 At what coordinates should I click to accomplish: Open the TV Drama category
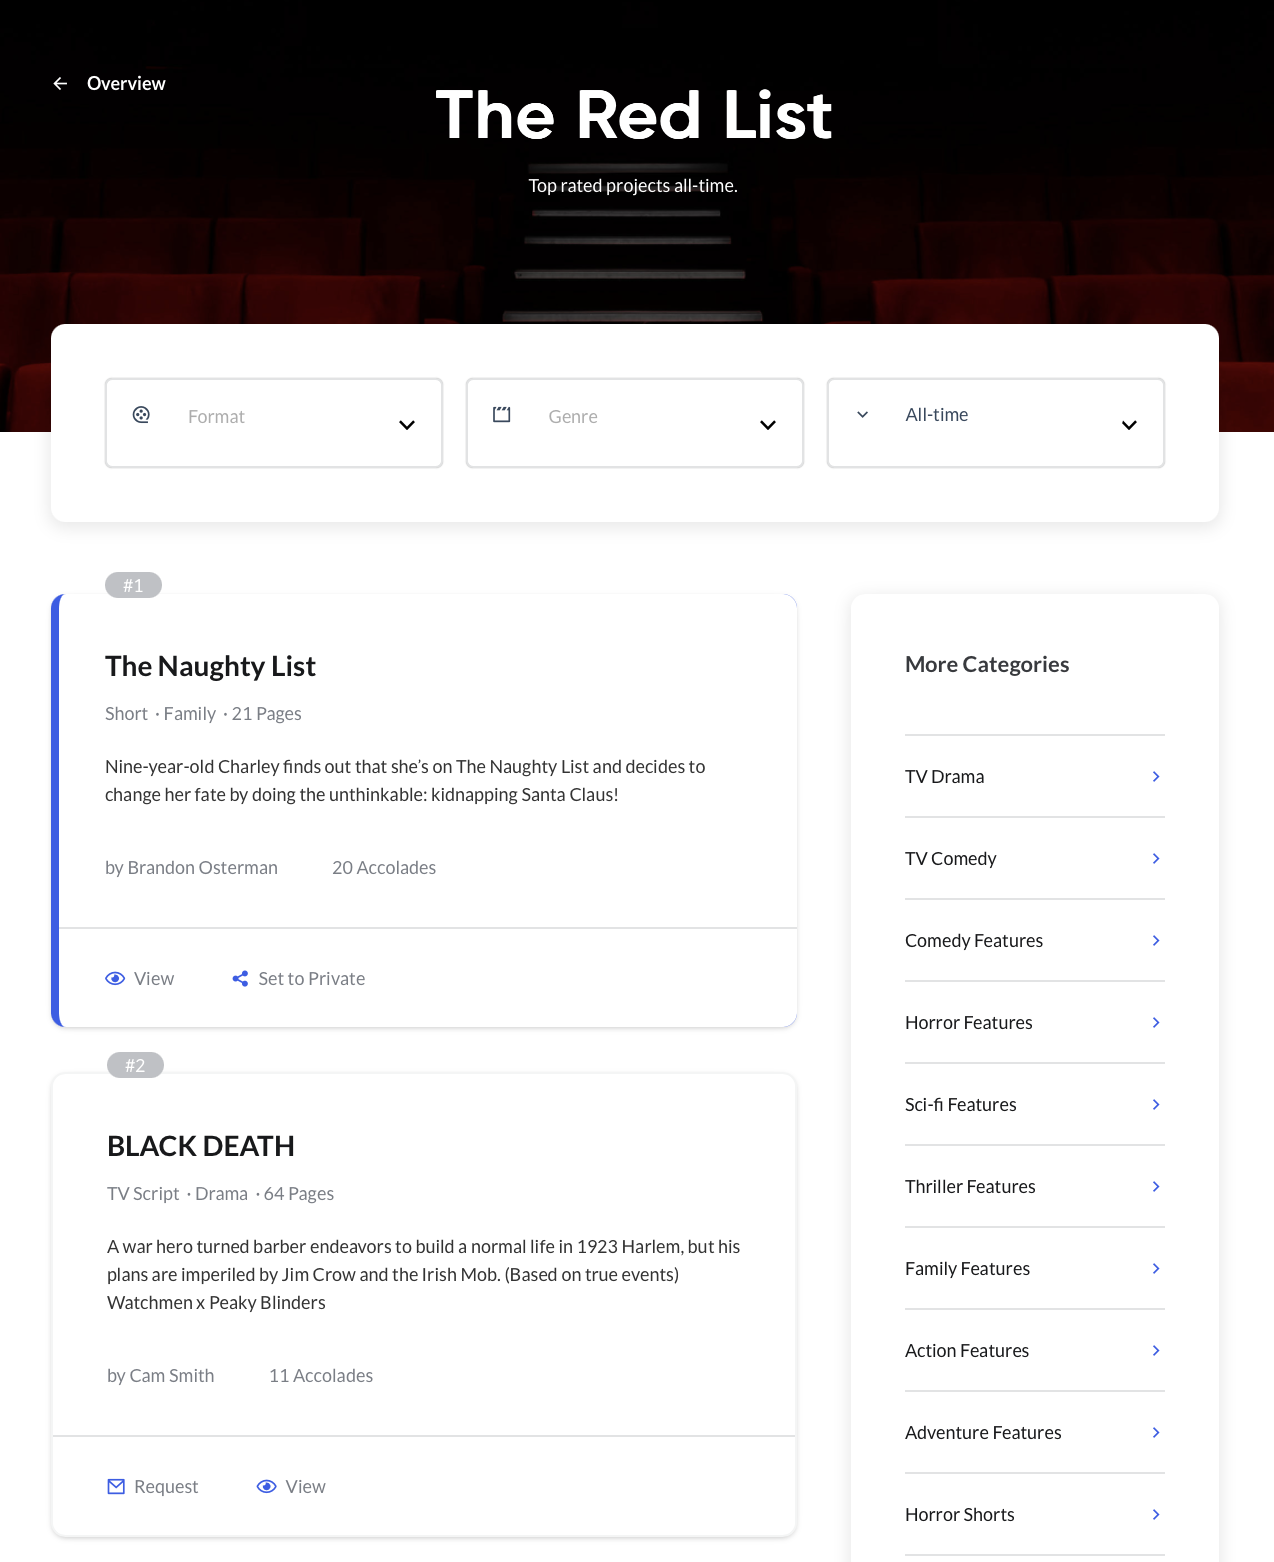[x=944, y=777]
